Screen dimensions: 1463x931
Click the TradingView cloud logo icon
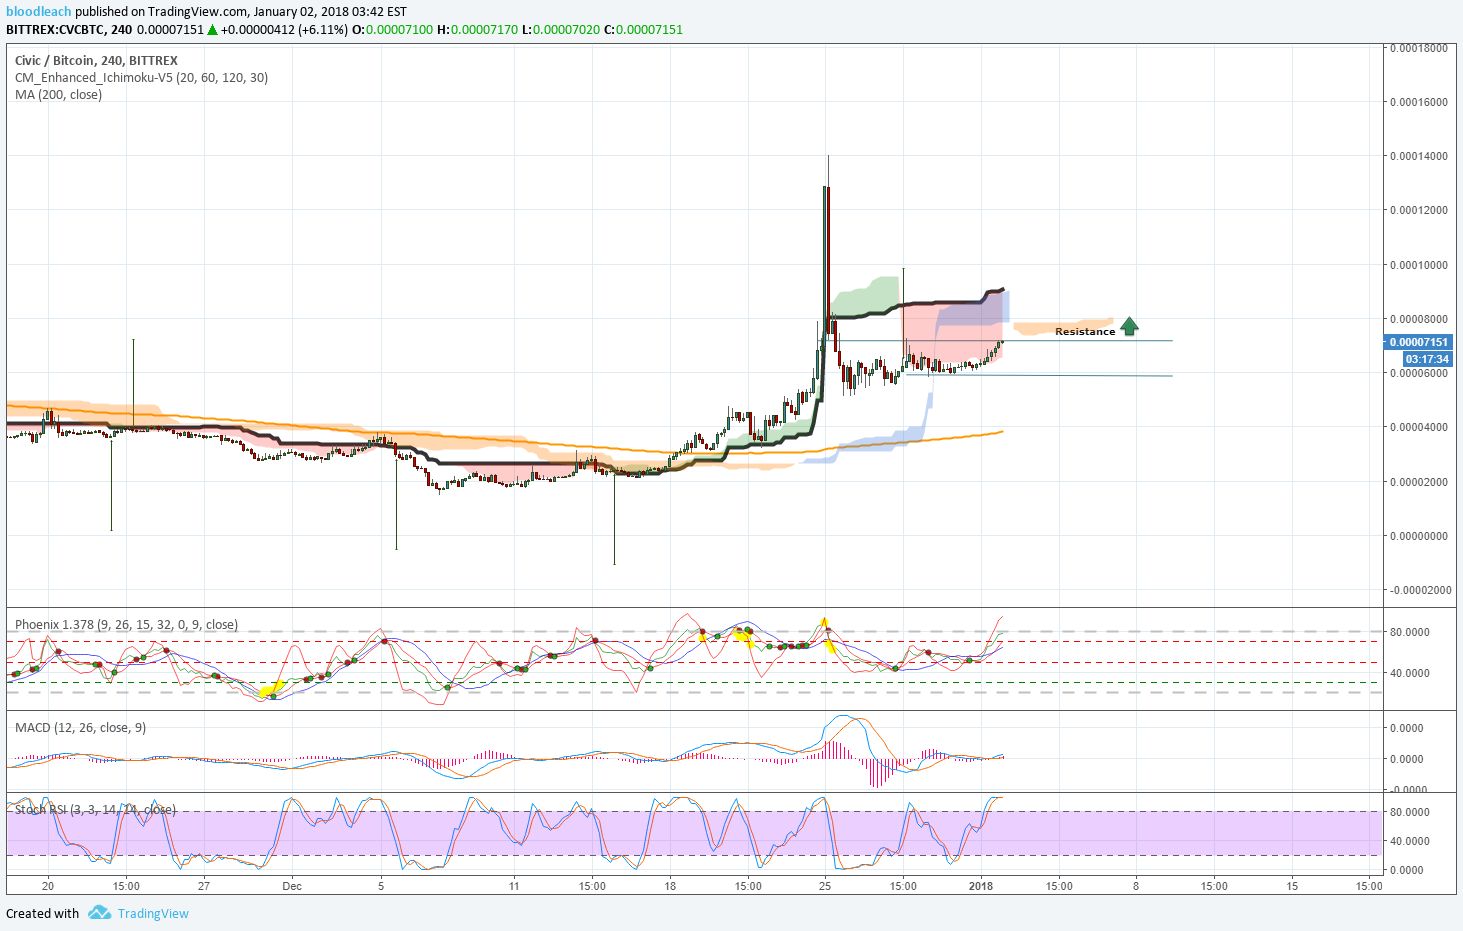point(99,912)
